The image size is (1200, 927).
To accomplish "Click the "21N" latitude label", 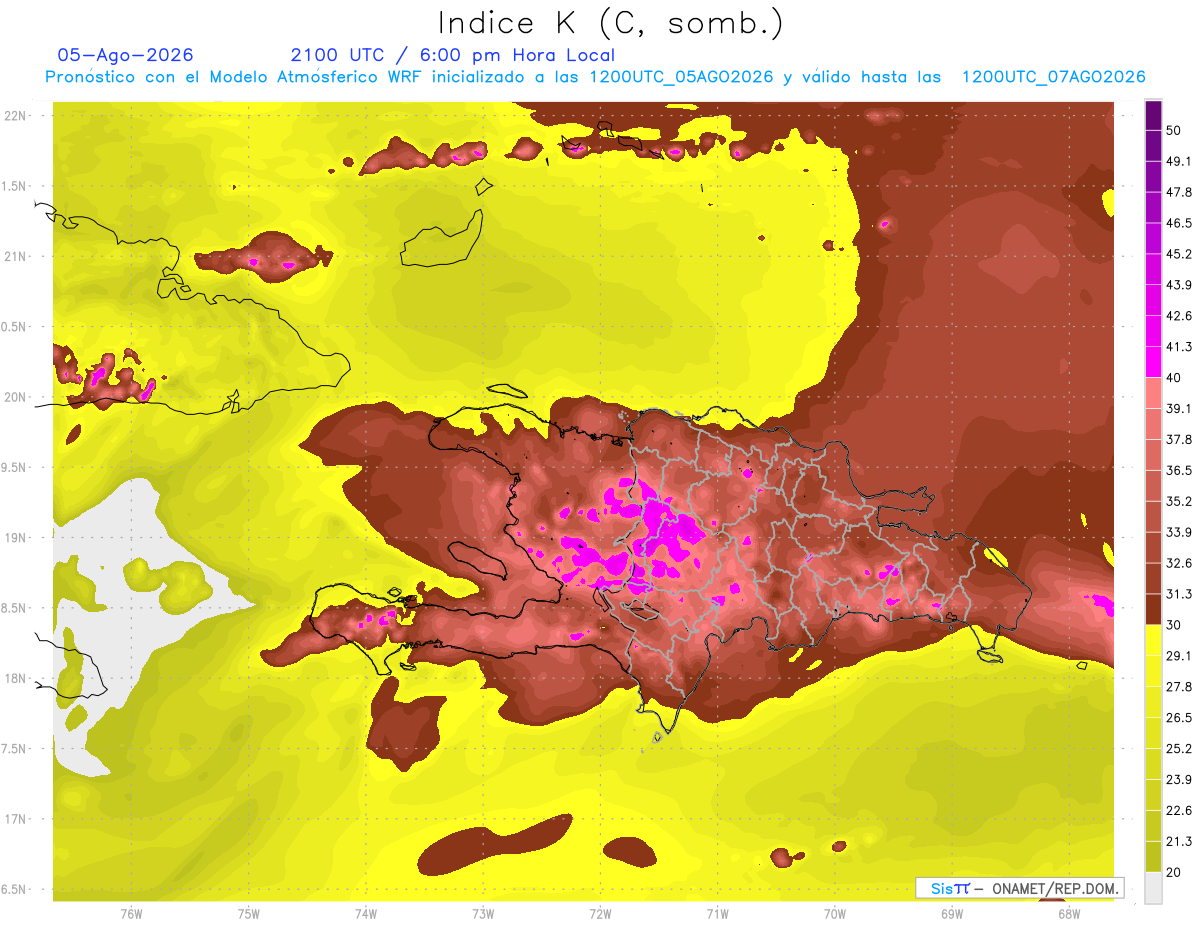I will coord(15,256).
